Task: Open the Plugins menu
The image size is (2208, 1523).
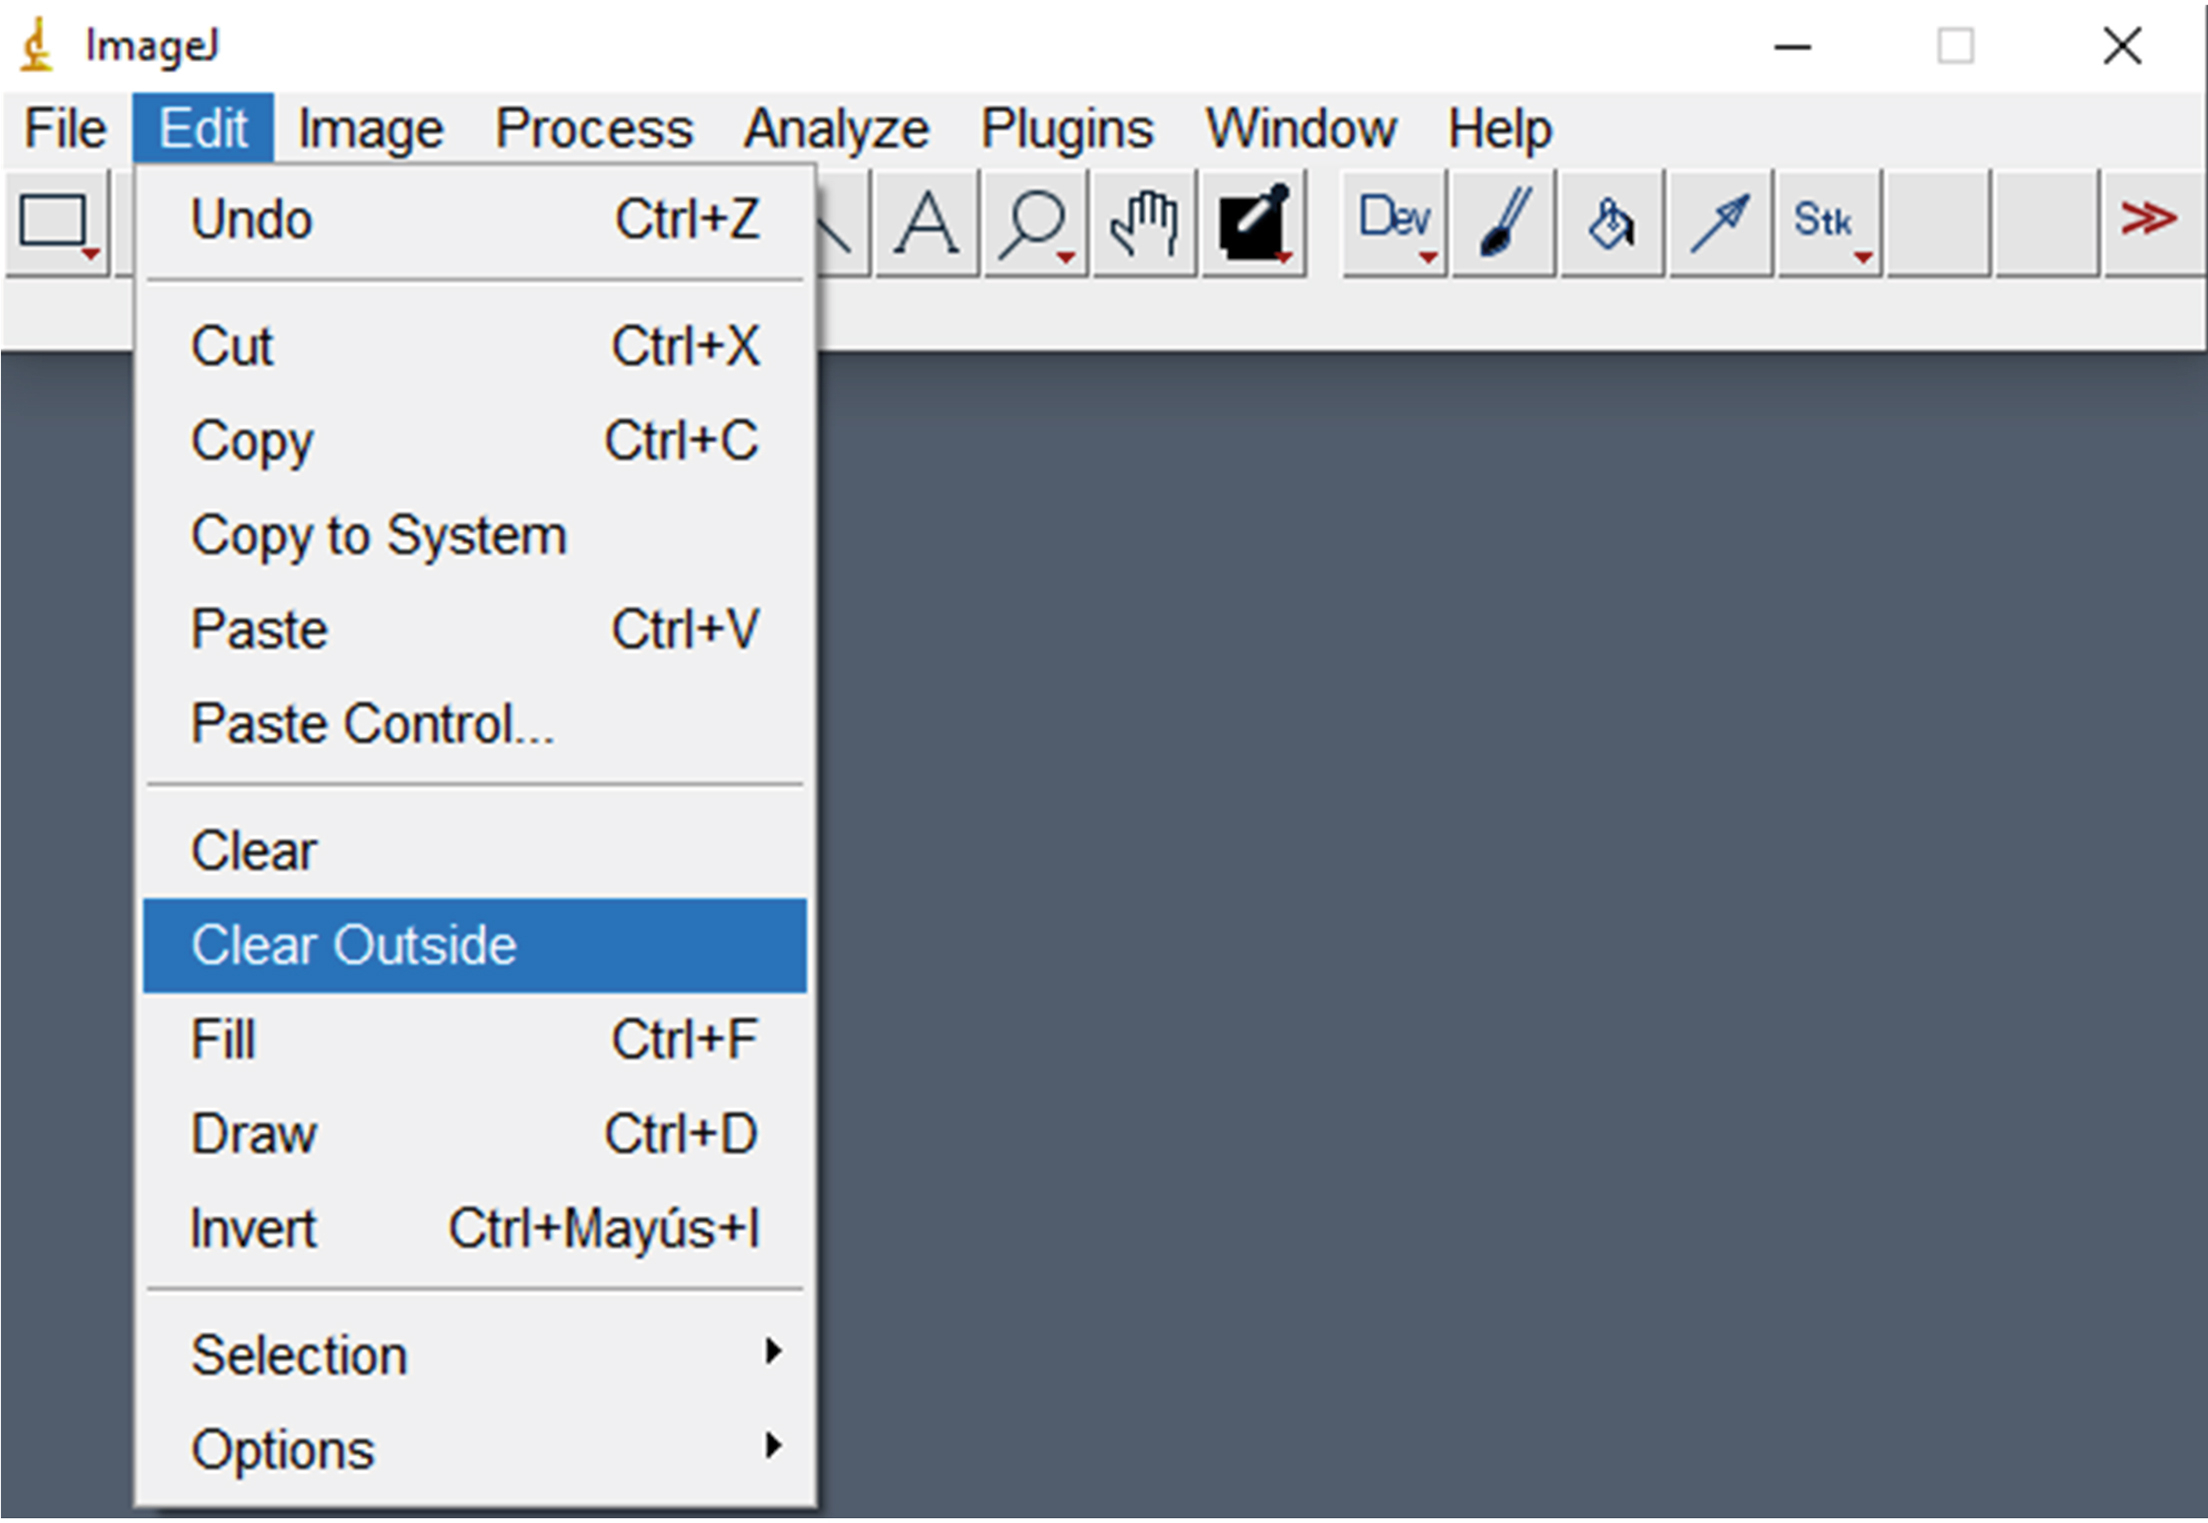Action: tap(1066, 129)
